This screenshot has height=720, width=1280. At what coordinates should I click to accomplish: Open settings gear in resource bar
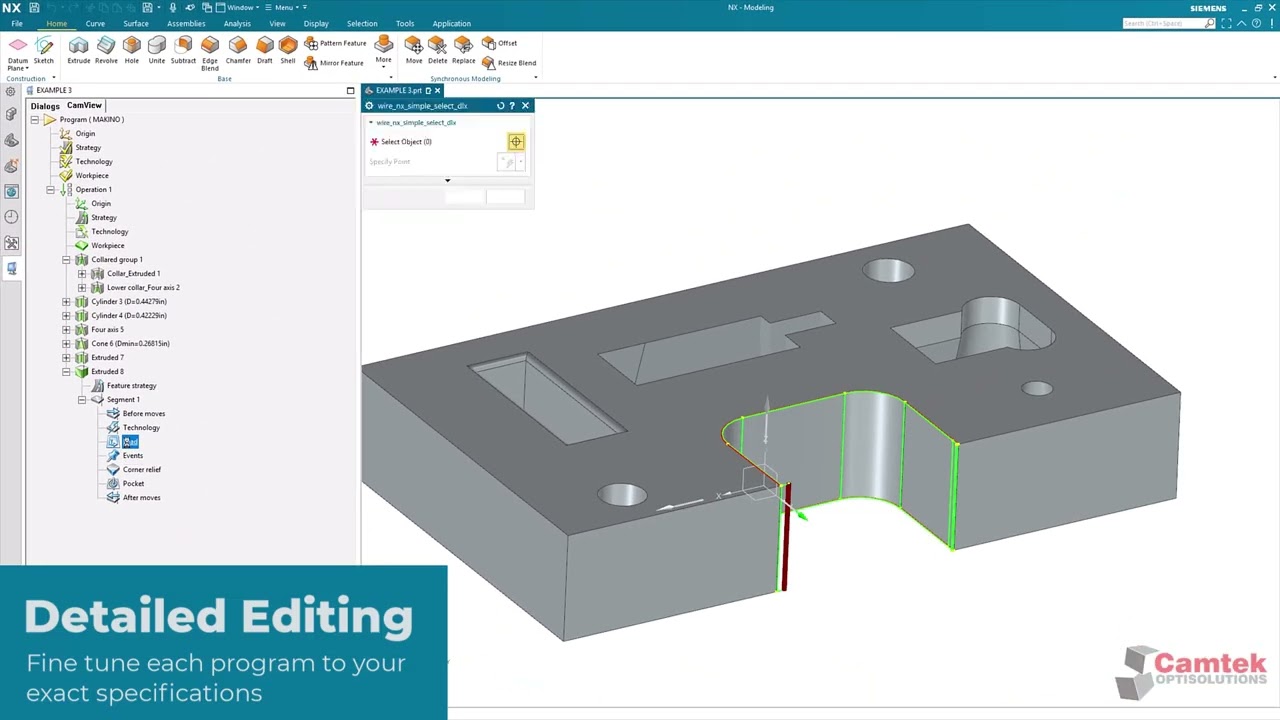(11, 91)
